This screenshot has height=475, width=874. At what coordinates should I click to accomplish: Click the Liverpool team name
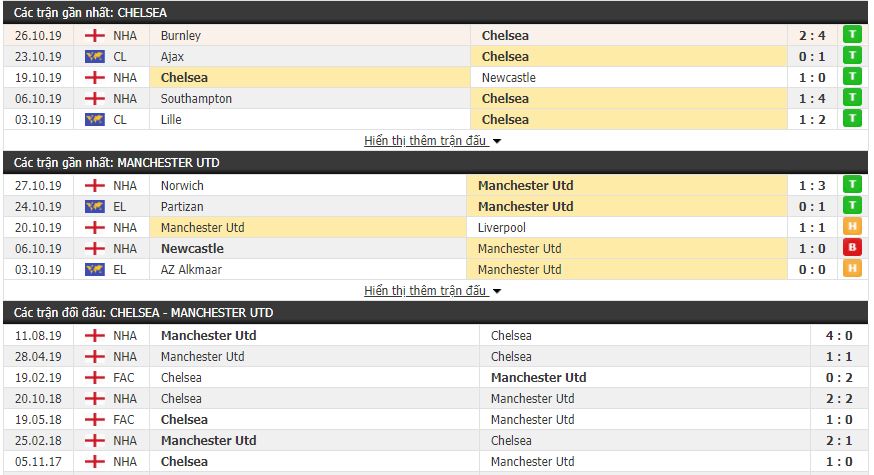pos(502,227)
